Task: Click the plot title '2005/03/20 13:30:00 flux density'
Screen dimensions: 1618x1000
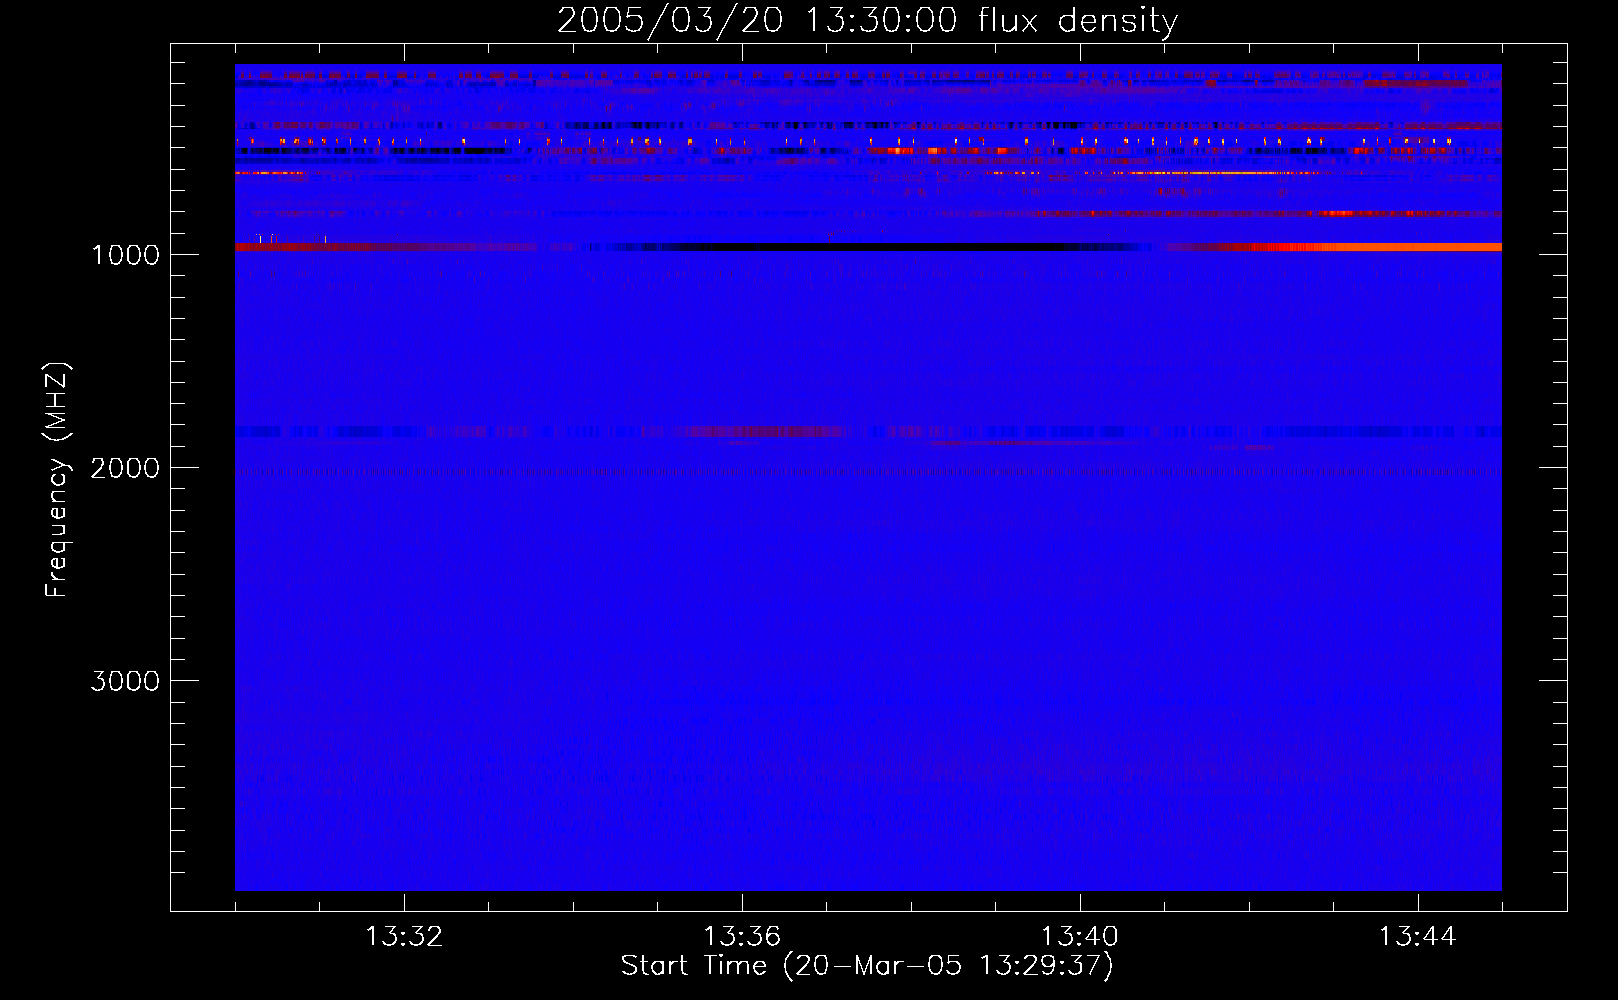Action: (867, 21)
